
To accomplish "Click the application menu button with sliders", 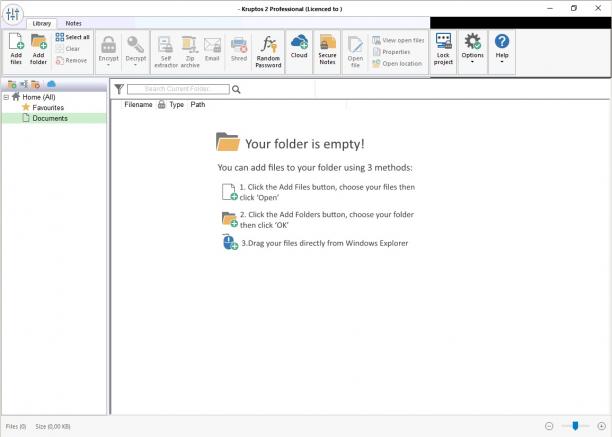I will click(x=13, y=14).
